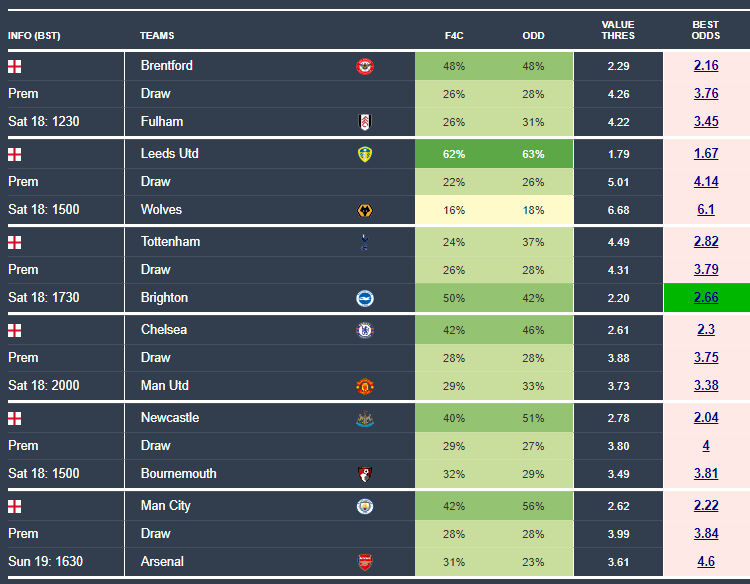Click the Newcastle club crest icon
Image resolution: width=750 pixels, height=584 pixels.
(365, 419)
